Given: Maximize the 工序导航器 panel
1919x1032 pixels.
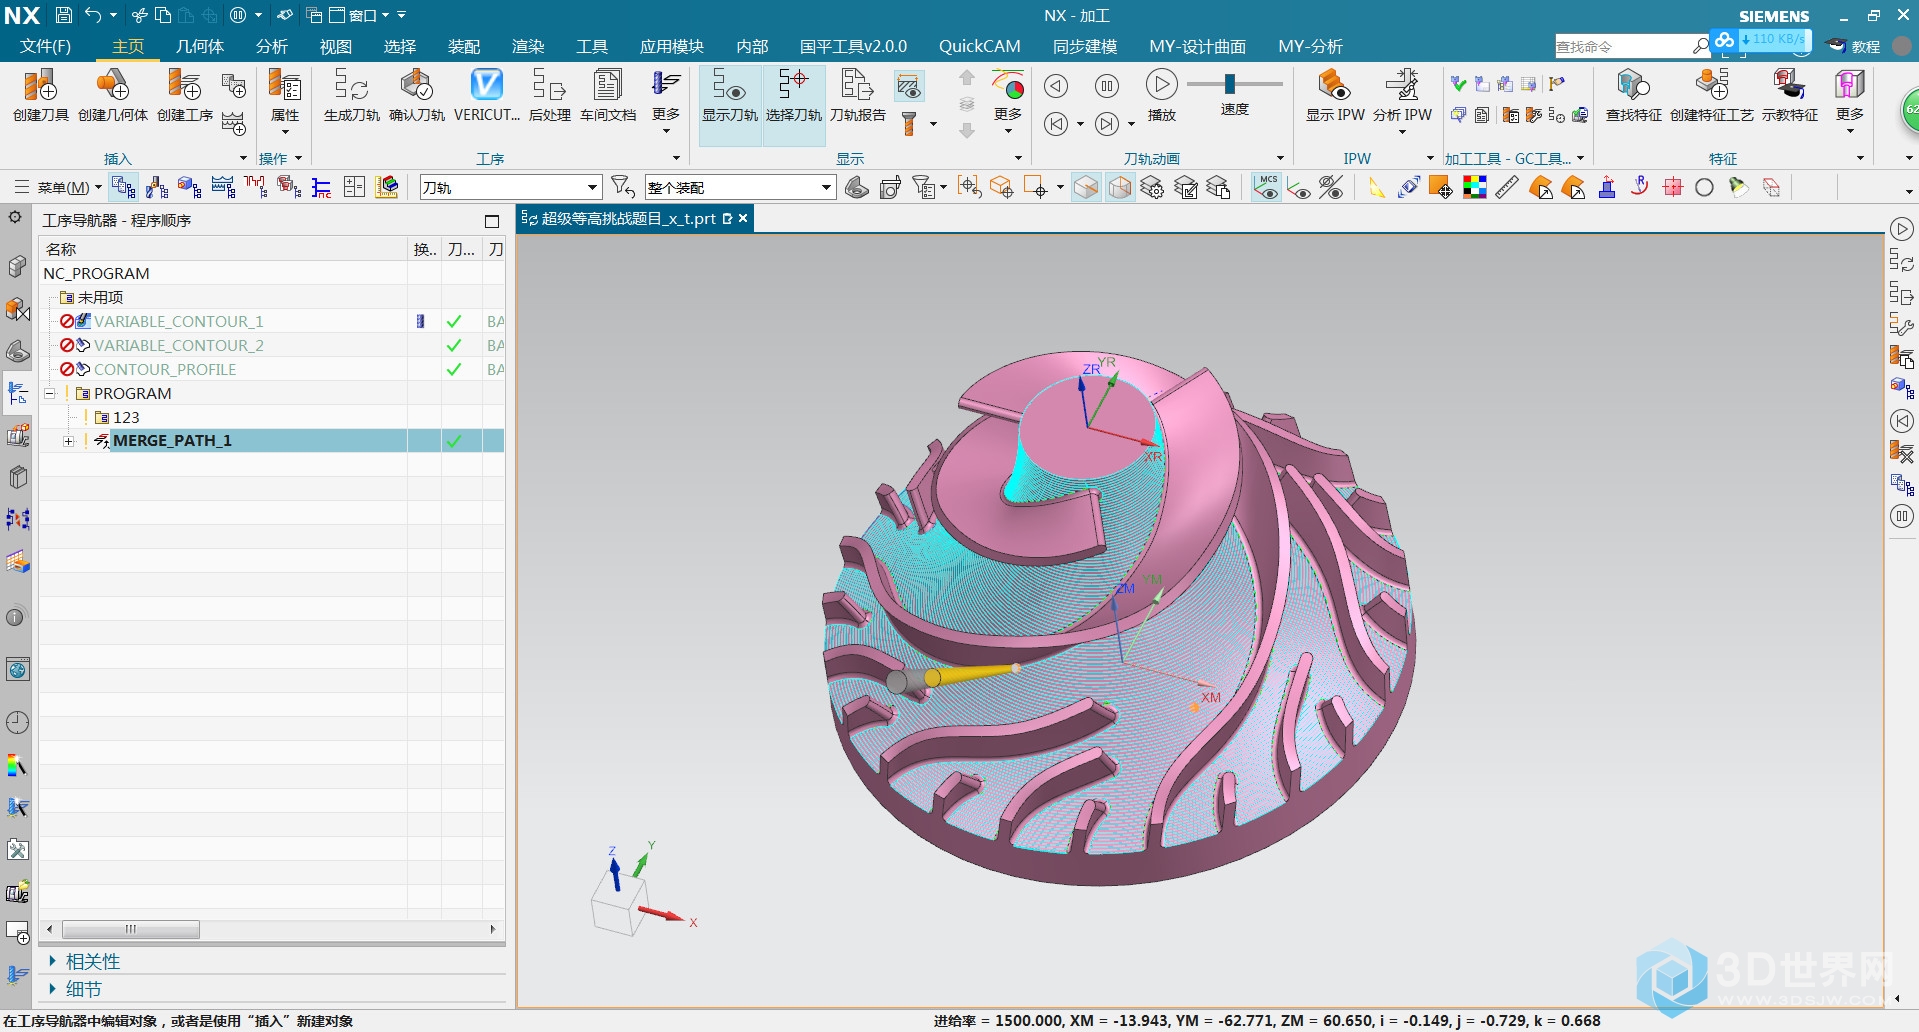Looking at the screenshot, I should [491, 221].
